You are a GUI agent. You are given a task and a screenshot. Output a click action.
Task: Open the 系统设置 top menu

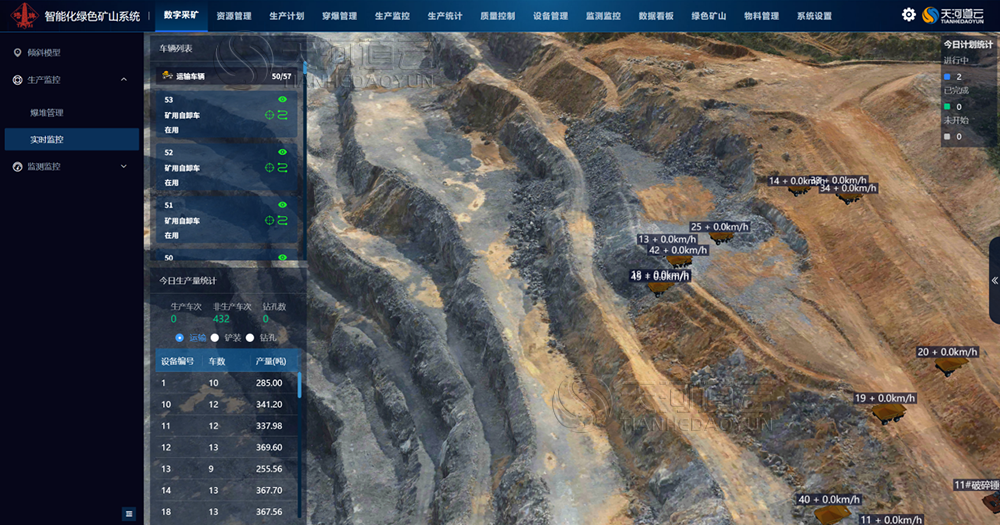point(814,16)
